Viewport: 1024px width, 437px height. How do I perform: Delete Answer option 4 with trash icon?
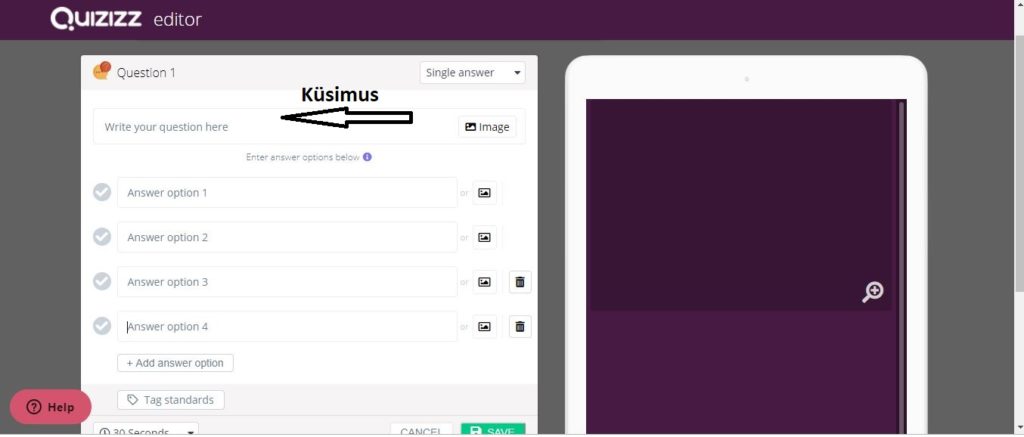coord(520,326)
